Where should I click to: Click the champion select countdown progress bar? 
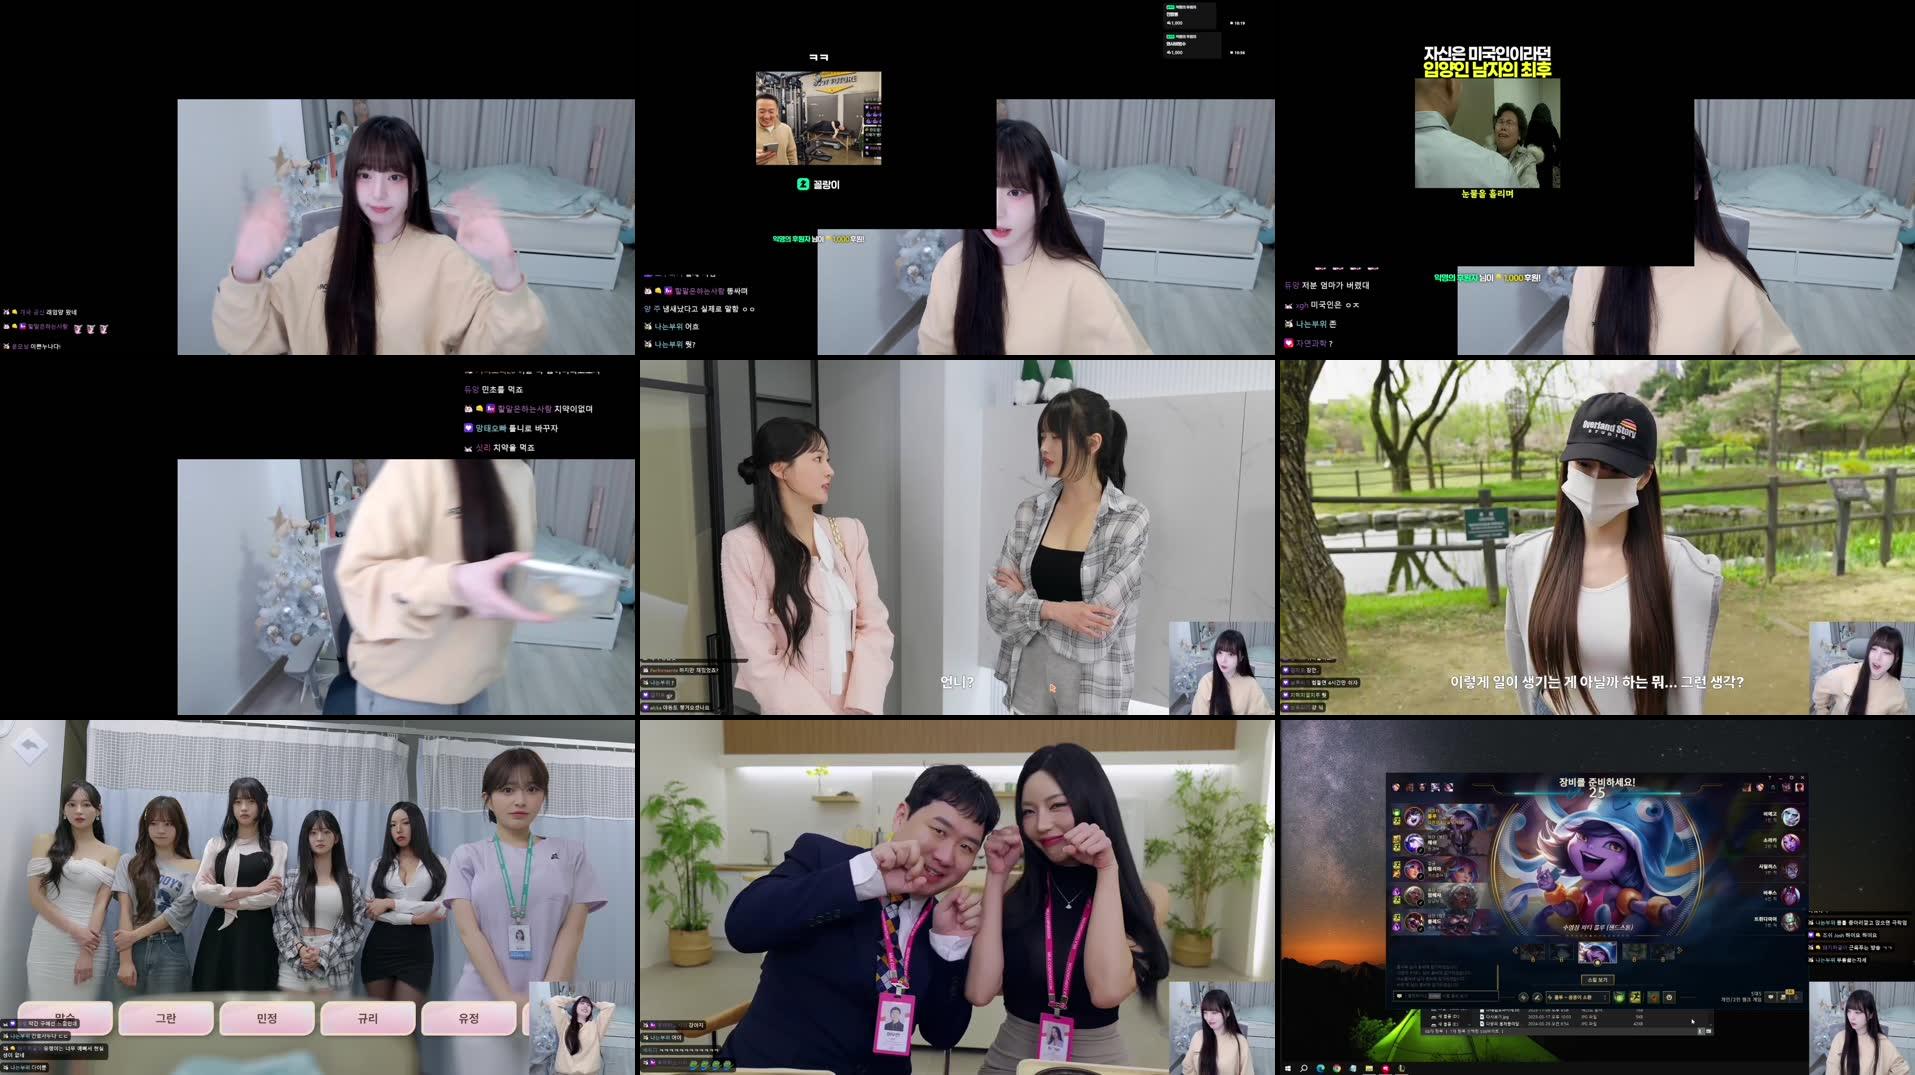[1596, 792]
